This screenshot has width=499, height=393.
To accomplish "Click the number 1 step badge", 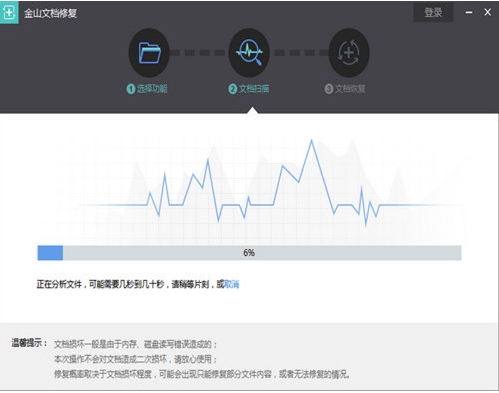I will click(131, 89).
